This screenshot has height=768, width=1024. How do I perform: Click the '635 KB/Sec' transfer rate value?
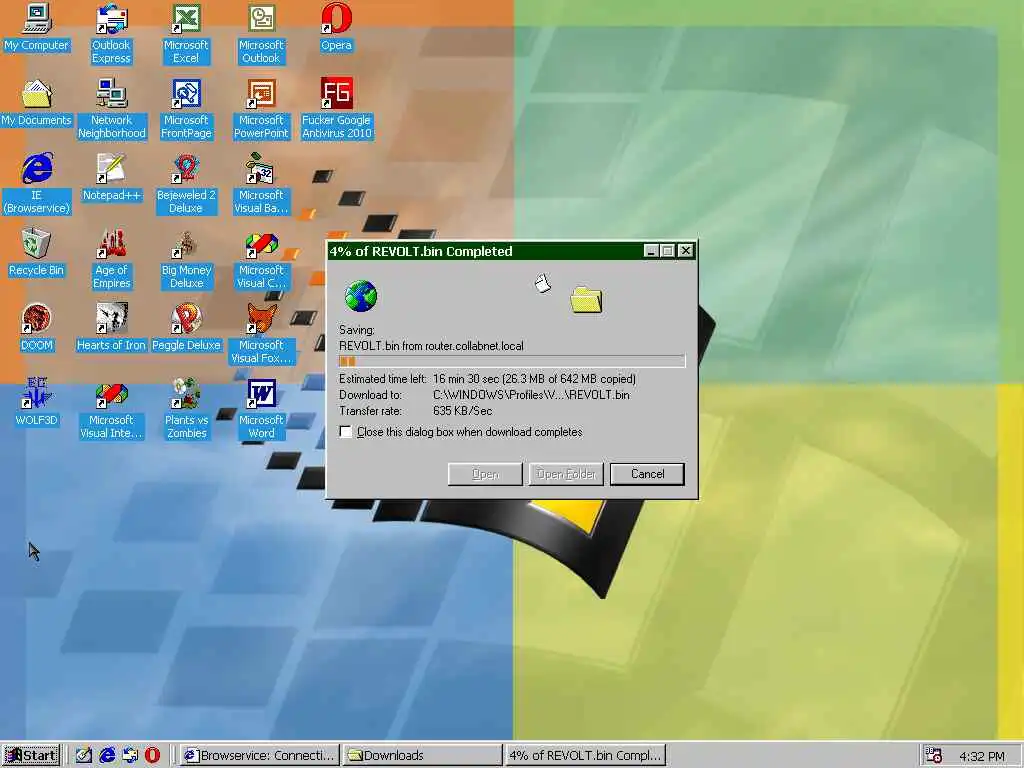click(462, 411)
